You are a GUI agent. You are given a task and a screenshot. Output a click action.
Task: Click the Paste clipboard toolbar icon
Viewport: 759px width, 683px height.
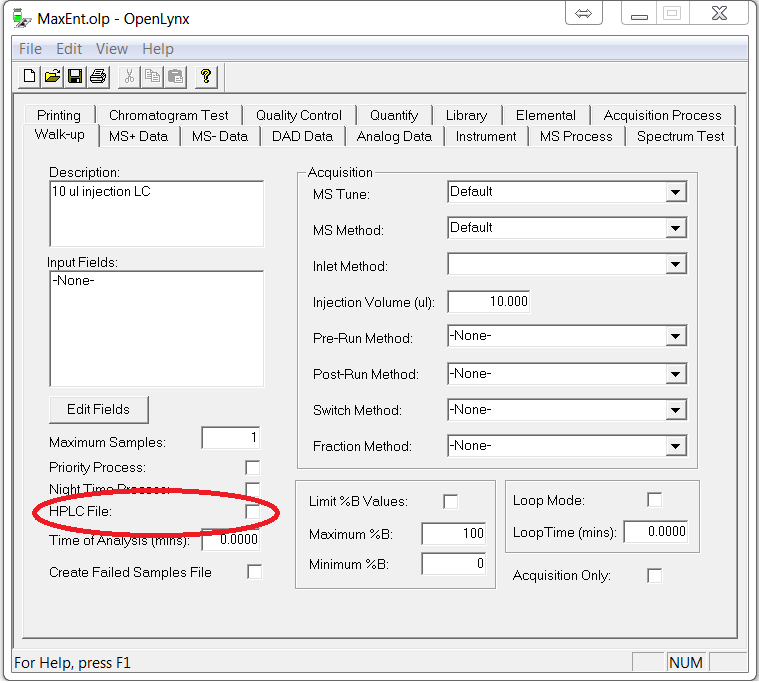point(176,76)
